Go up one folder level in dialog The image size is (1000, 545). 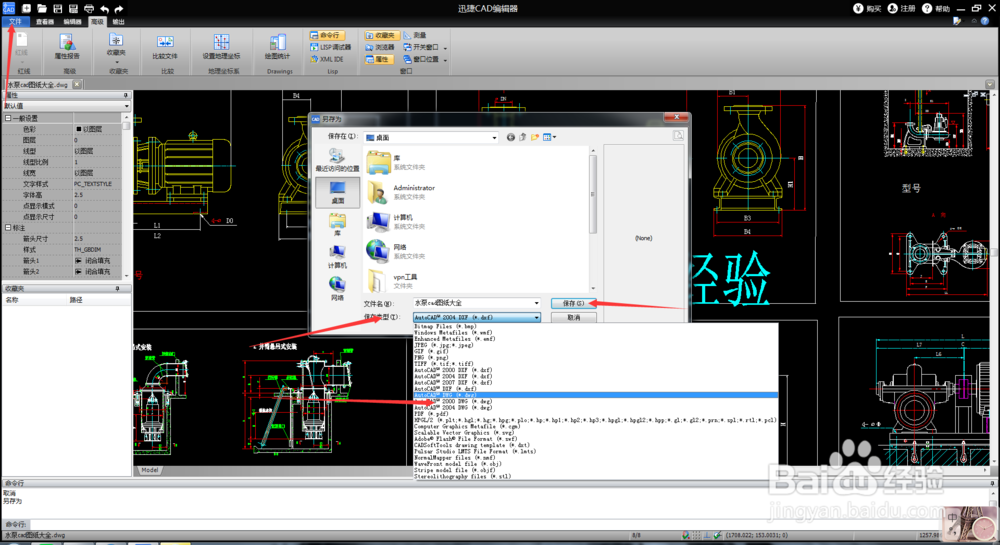[522, 137]
